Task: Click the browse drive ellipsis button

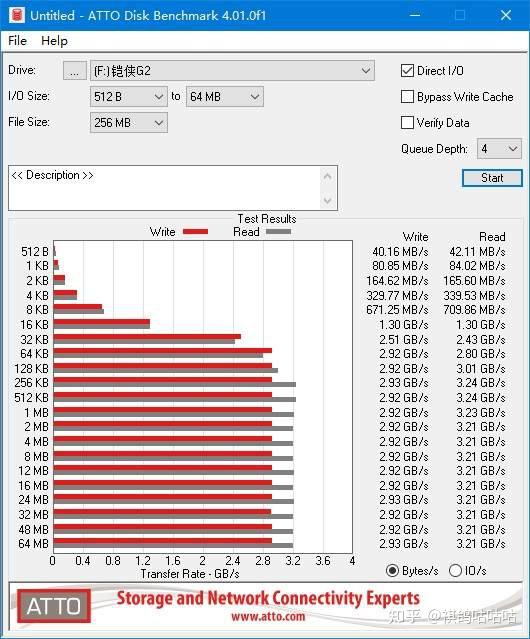Action: click(x=75, y=71)
